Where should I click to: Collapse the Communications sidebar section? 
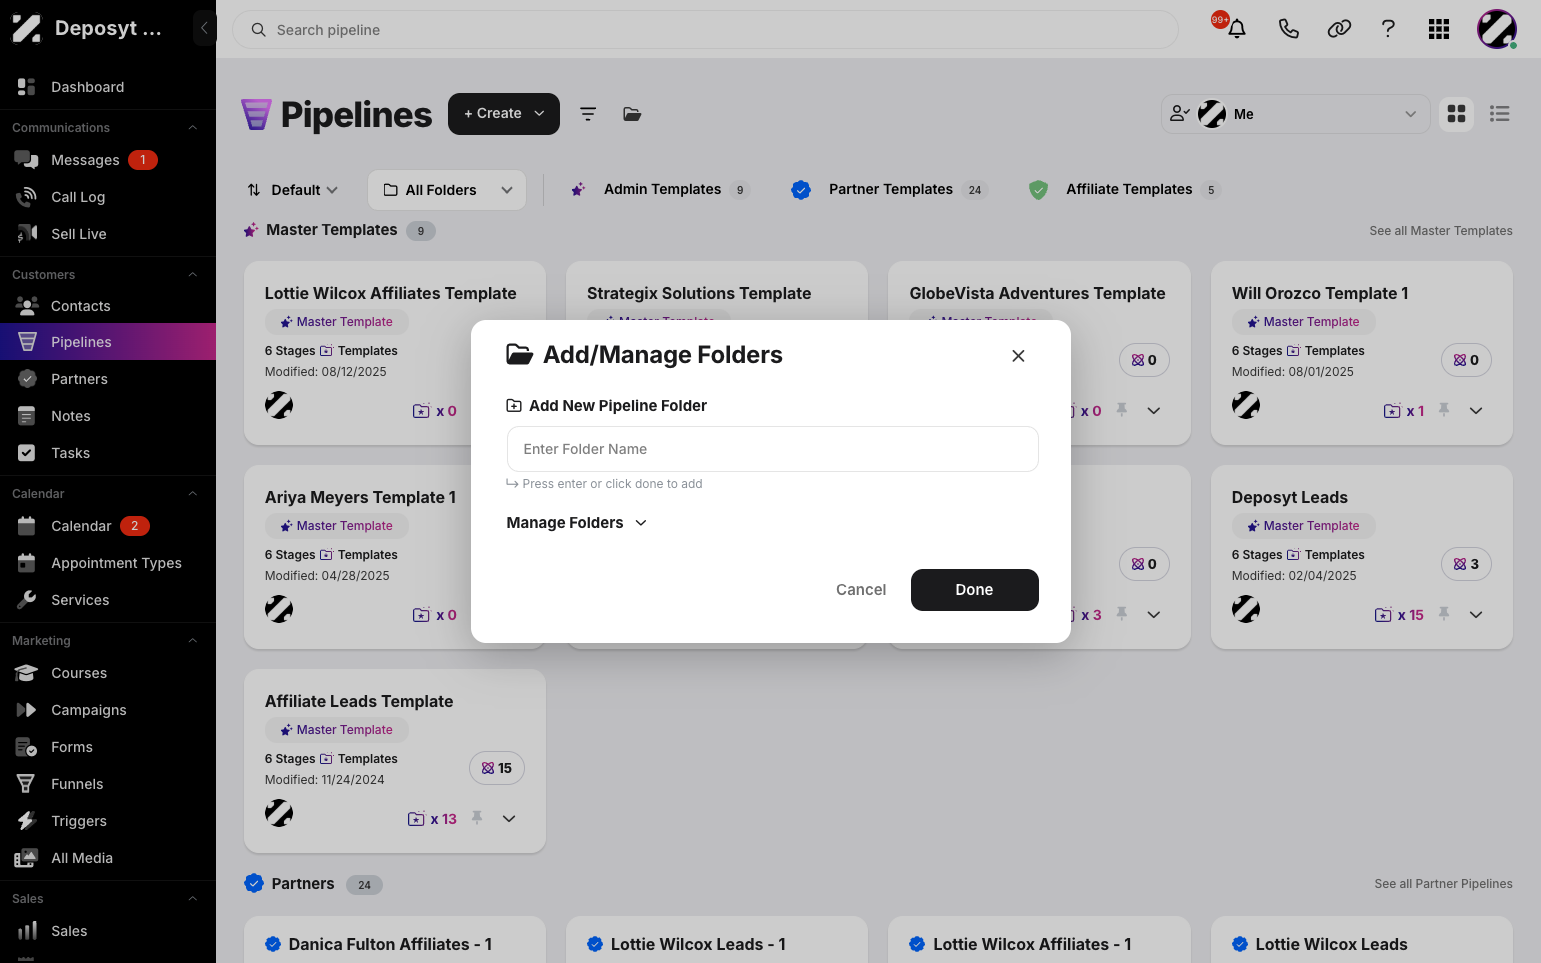193,128
